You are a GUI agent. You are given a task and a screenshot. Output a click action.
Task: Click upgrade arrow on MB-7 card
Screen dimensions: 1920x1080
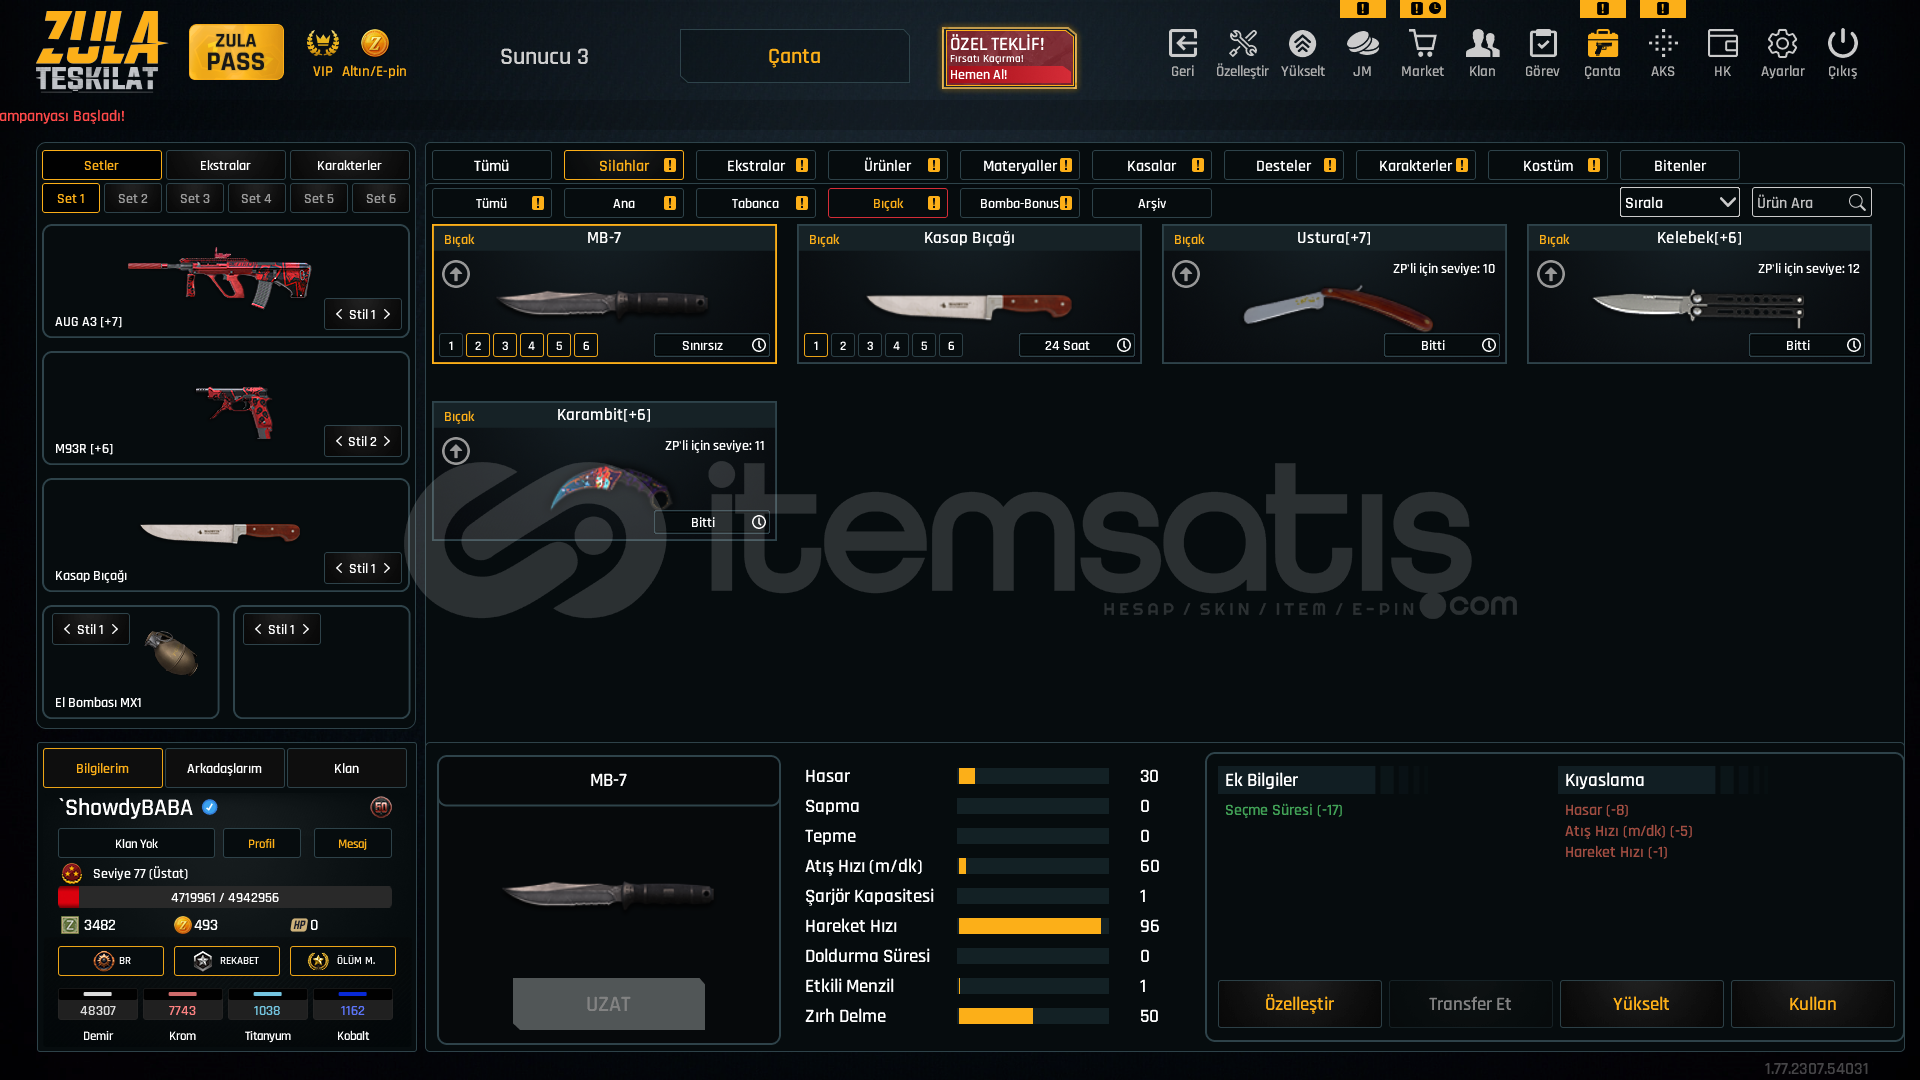(x=456, y=274)
